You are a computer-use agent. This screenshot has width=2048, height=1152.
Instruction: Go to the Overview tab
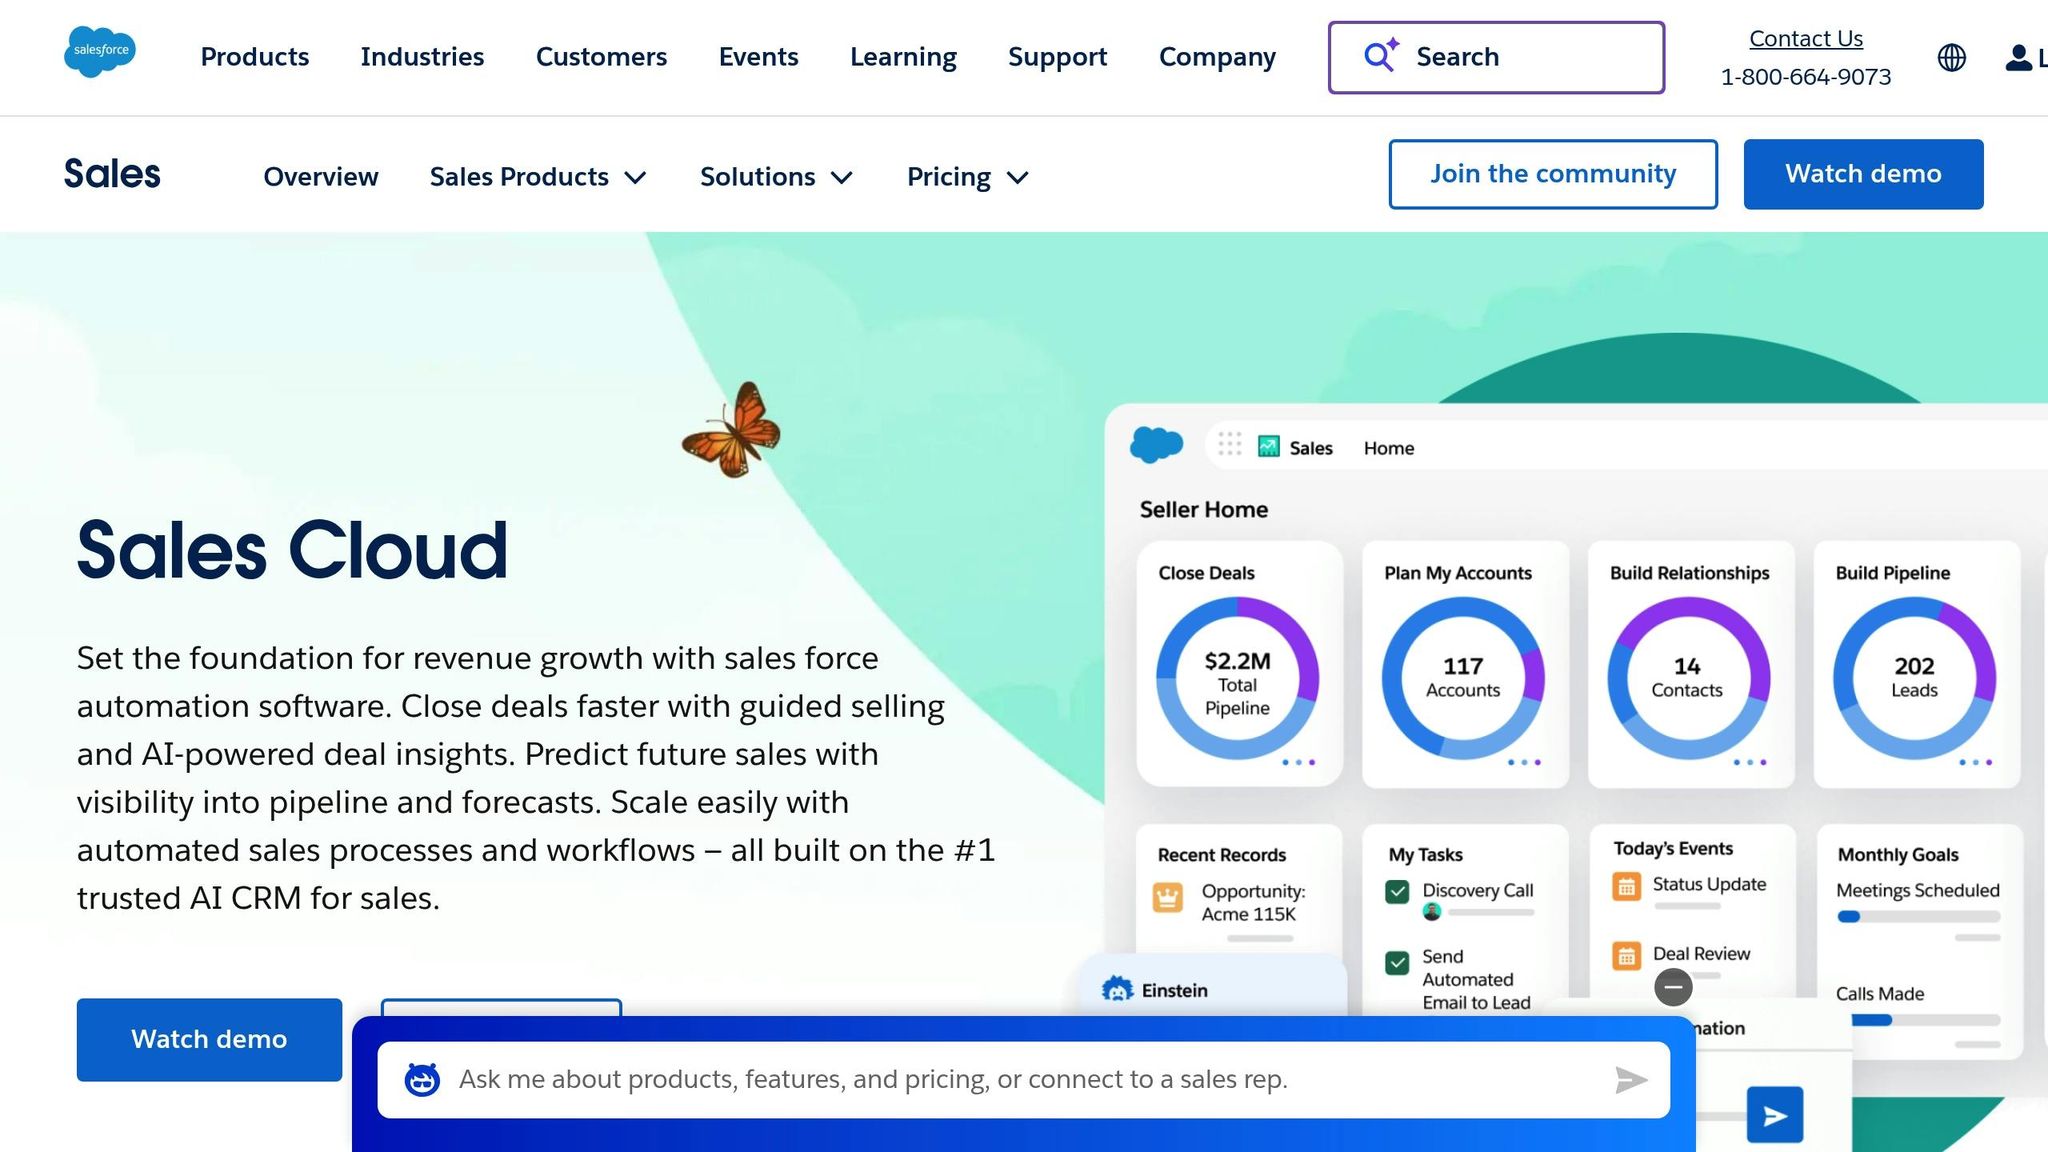321,177
